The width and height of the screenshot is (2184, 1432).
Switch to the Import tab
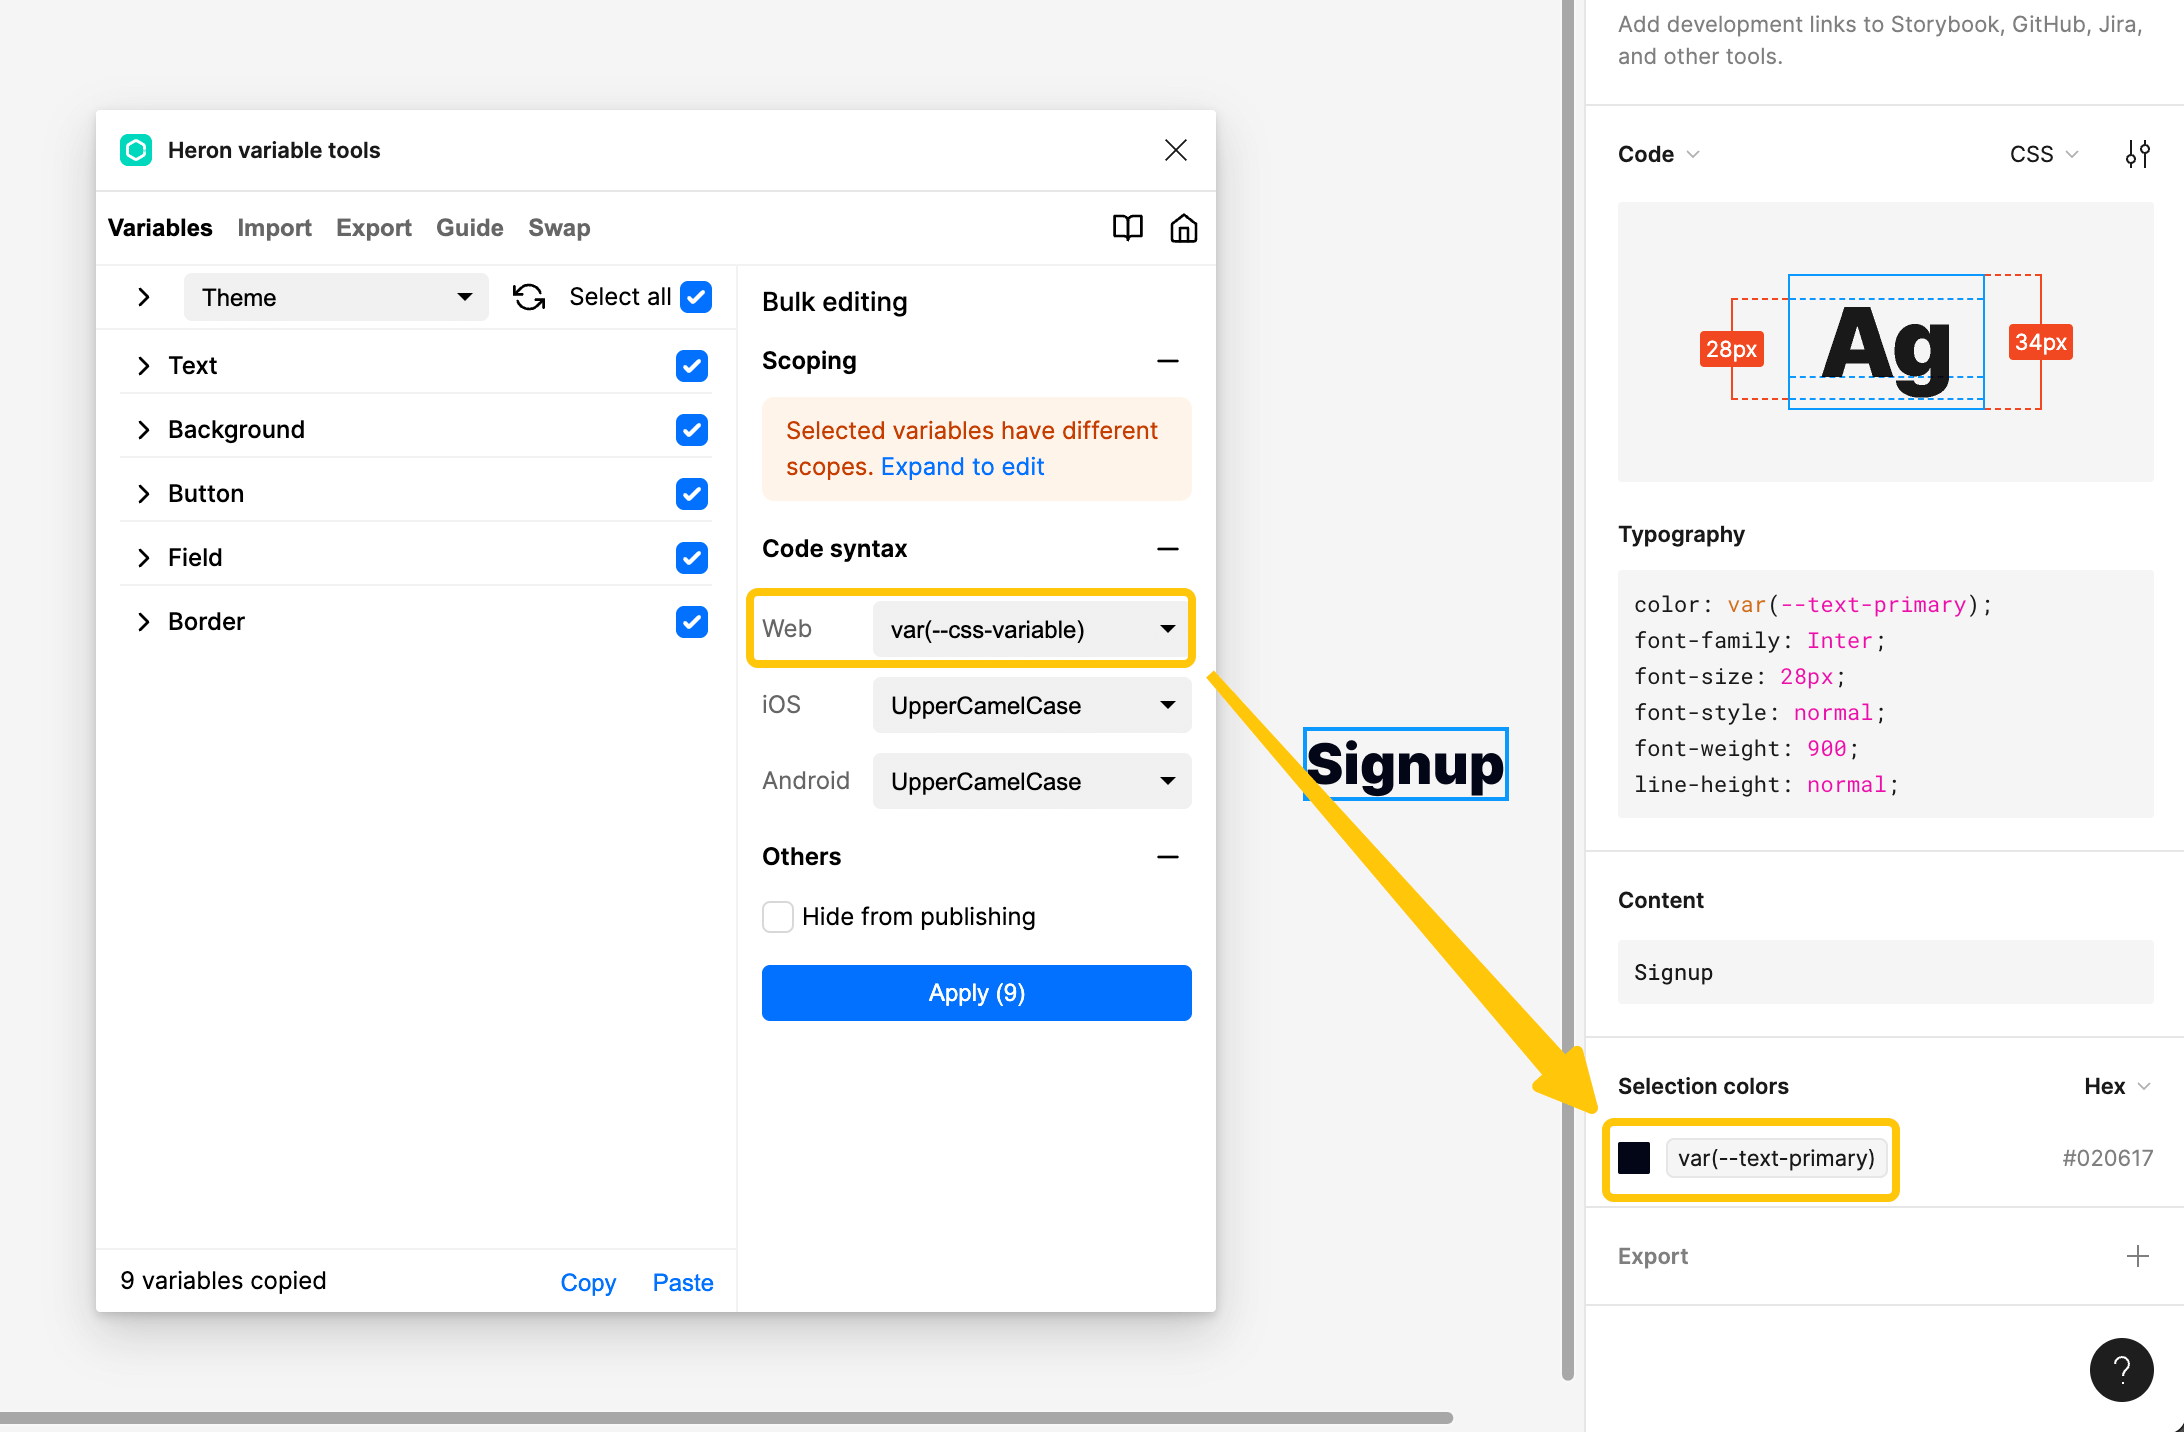tap(272, 225)
